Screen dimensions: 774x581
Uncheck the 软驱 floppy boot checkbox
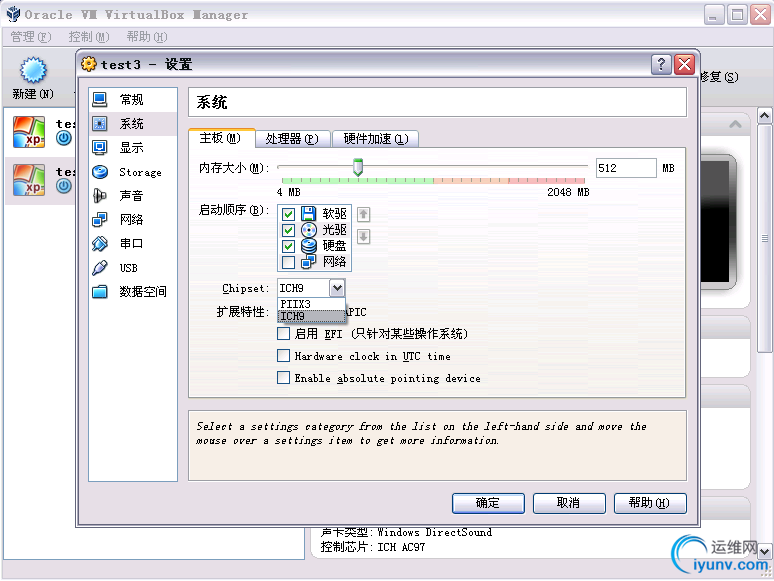(x=288, y=214)
